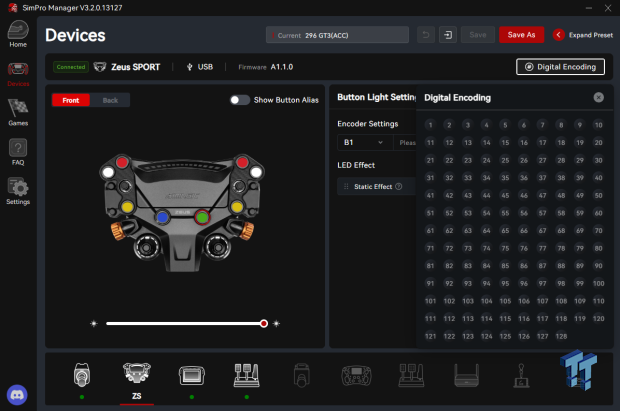Click the undo preset icon
The width and height of the screenshot is (620, 411).
point(426,35)
